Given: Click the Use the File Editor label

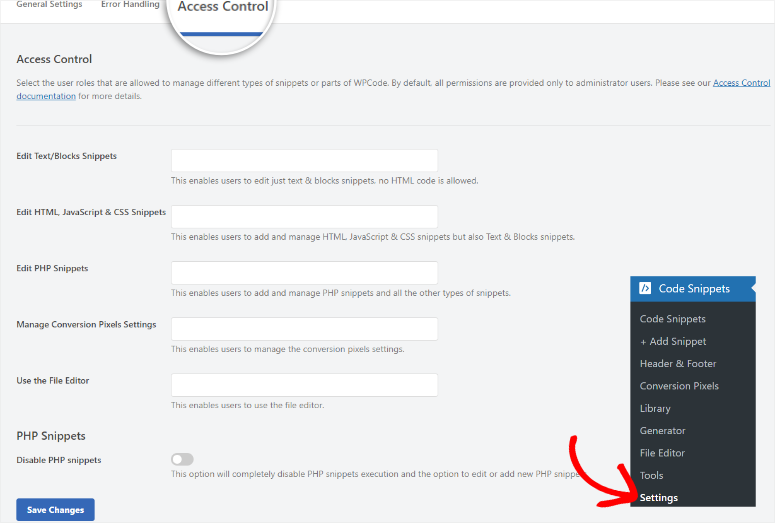Looking at the screenshot, I should (52, 380).
